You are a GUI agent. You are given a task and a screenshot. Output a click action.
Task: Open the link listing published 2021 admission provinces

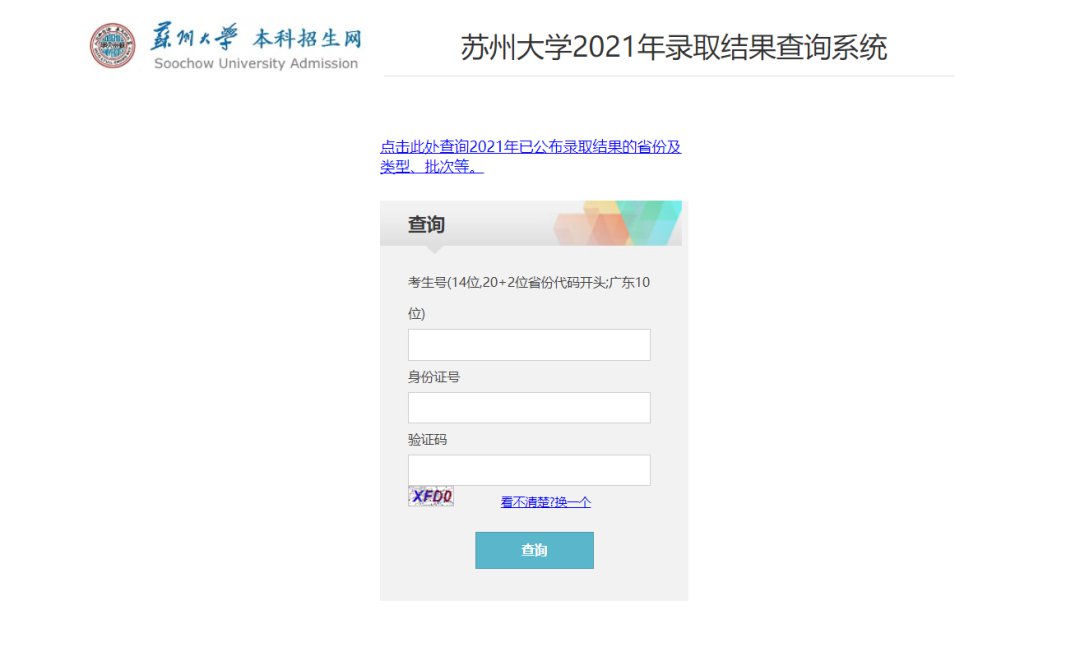click(530, 147)
